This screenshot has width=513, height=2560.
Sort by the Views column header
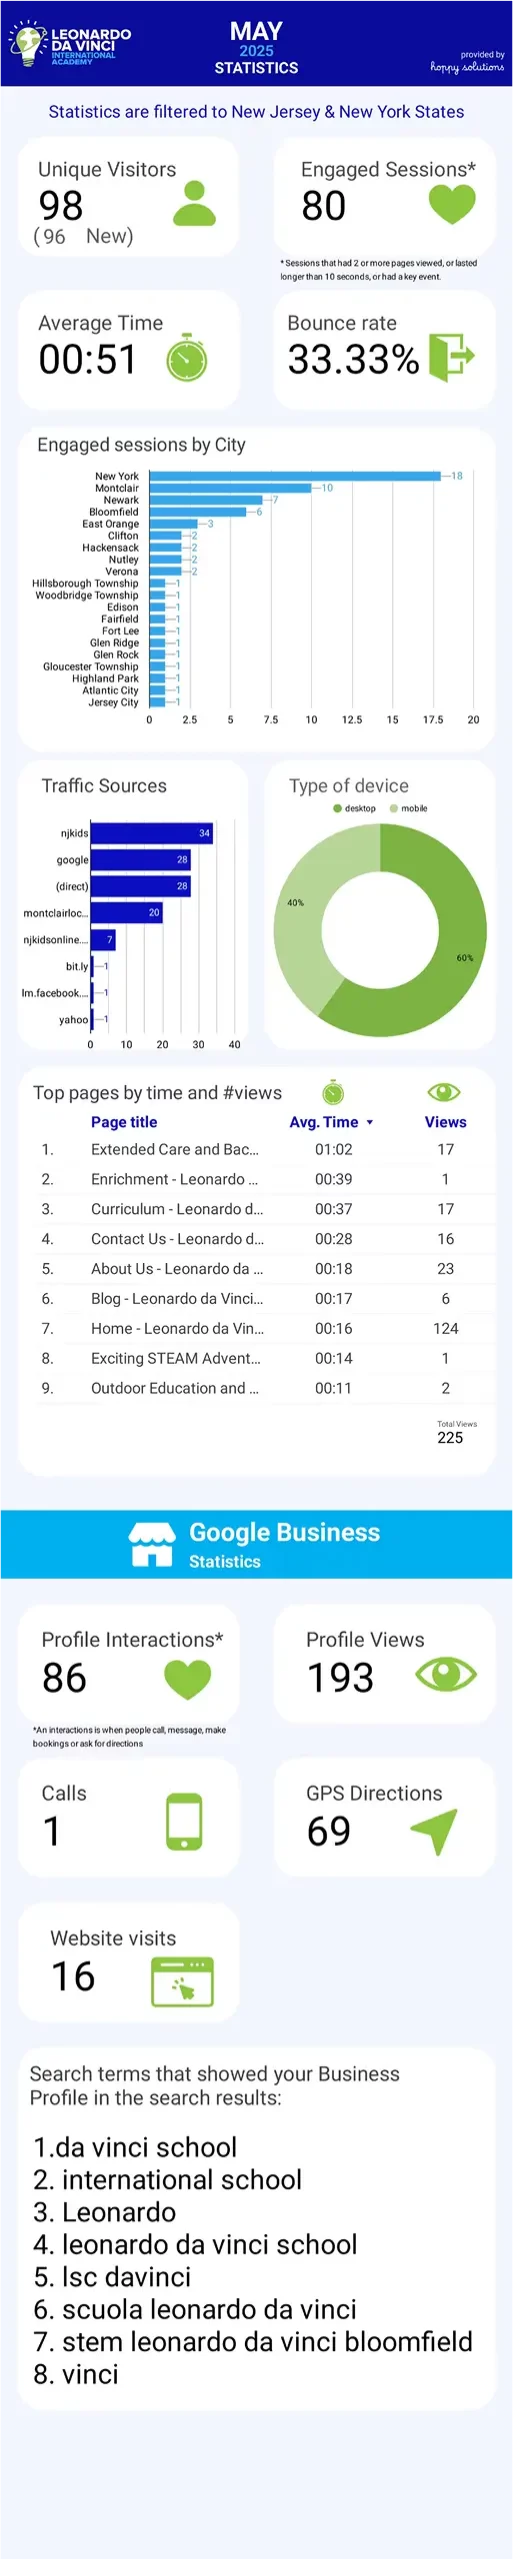click(x=445, y=1122)
